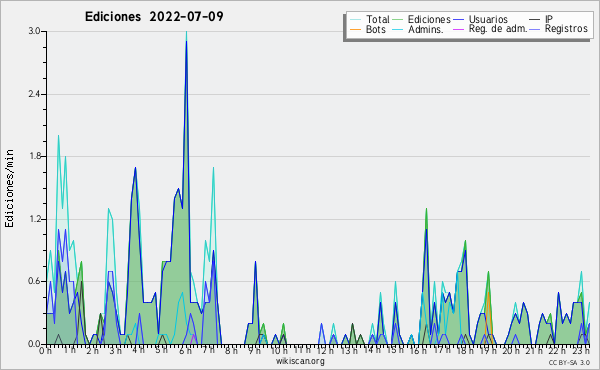Click the 3.0 y-axis value
The height and width of the screenshot is (370, 600).
click(x=34, y=31)
